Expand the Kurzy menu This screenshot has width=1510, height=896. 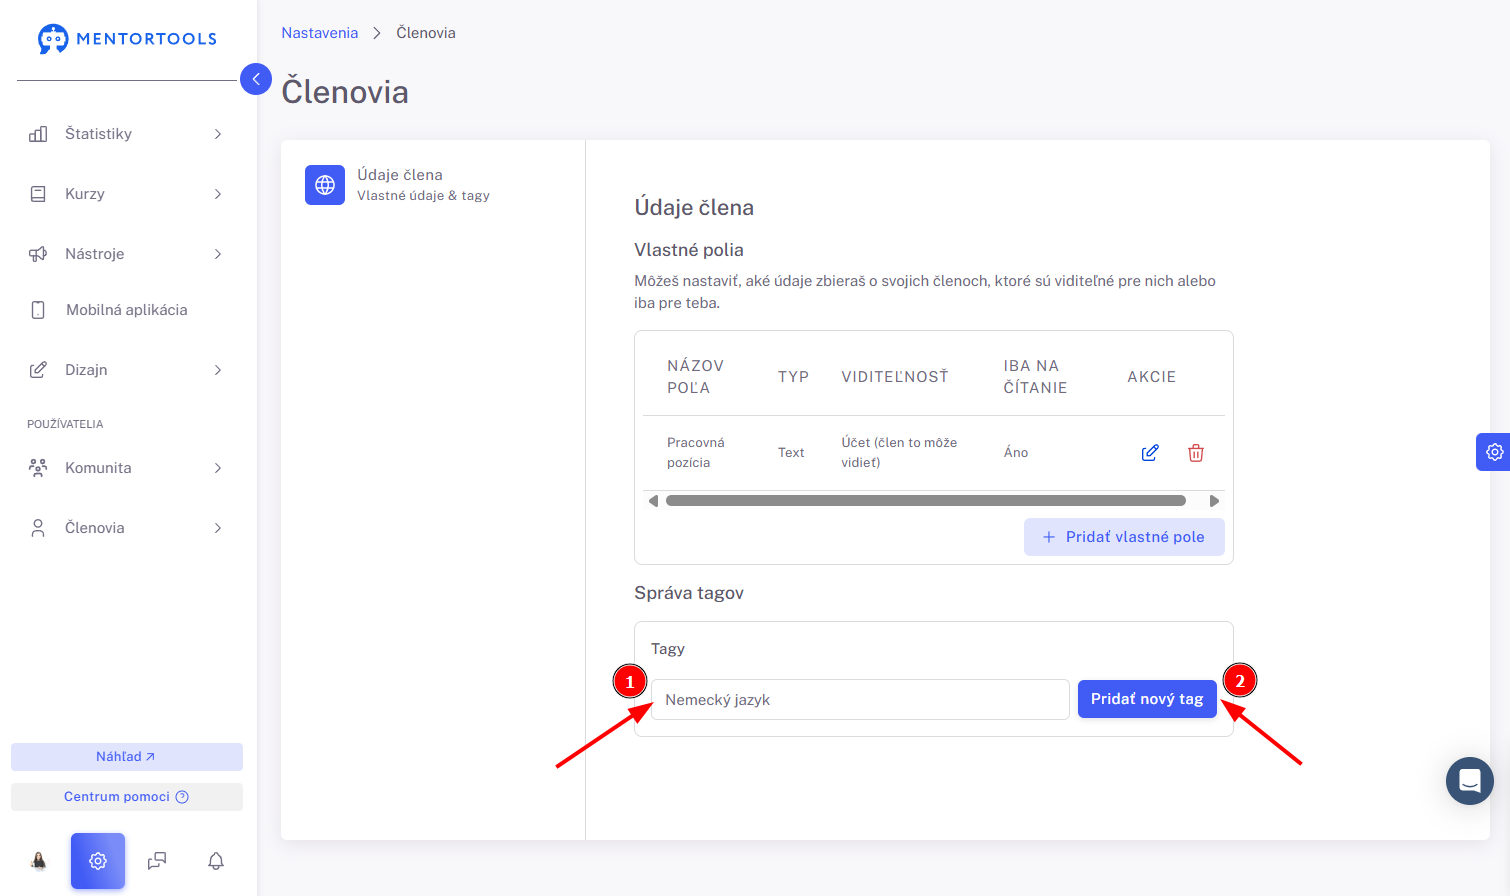tap(127, 194)
